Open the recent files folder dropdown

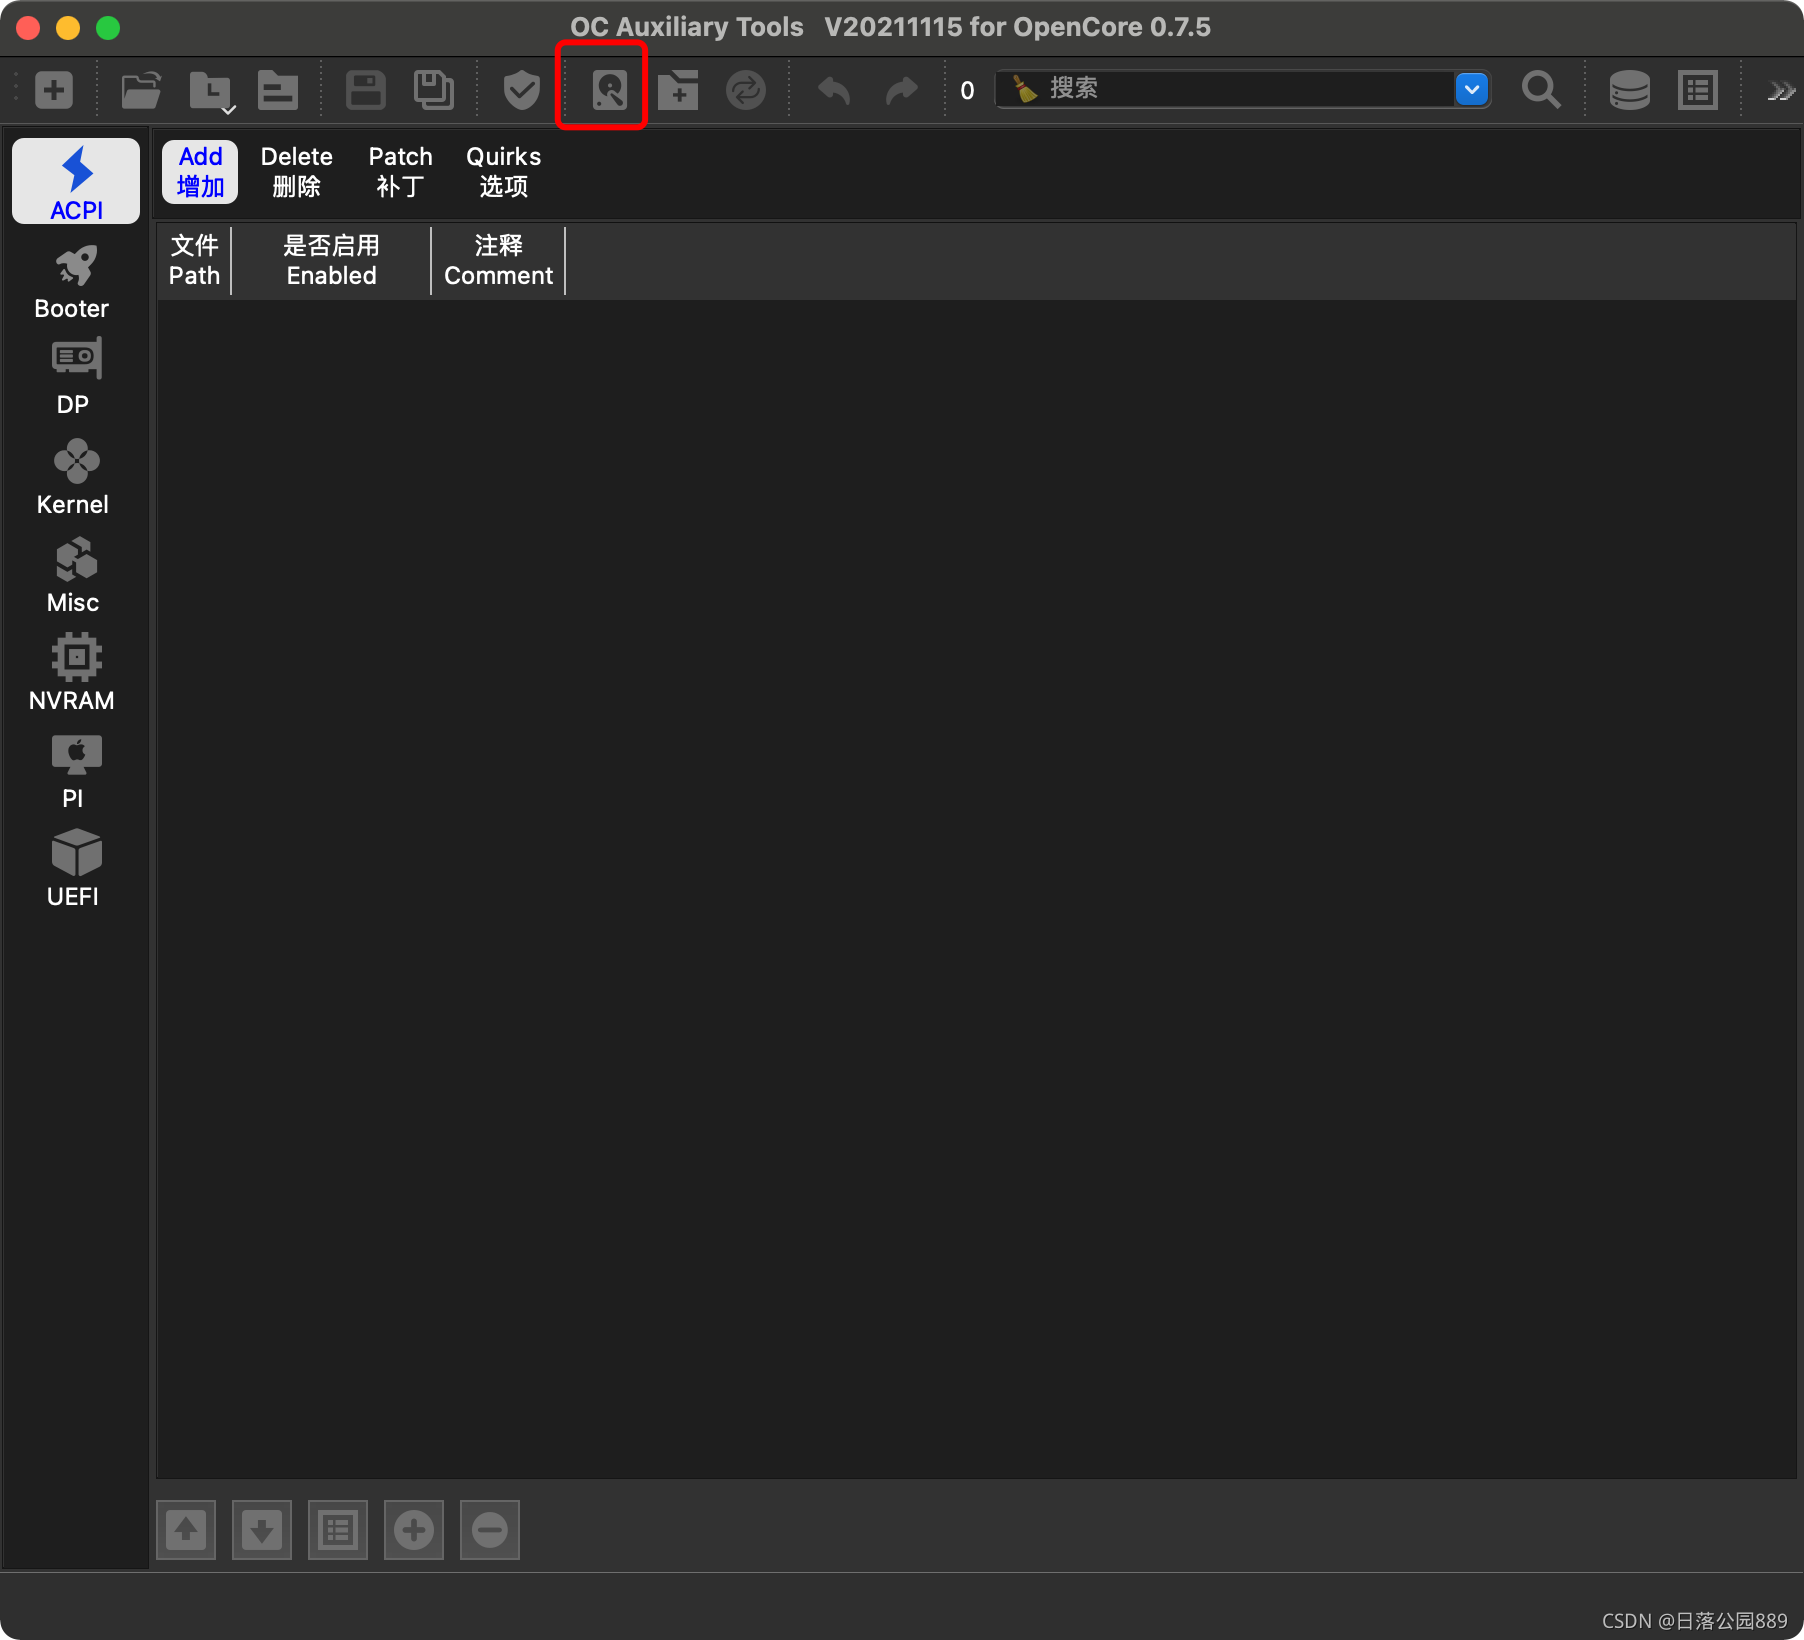tap(211, 91)
